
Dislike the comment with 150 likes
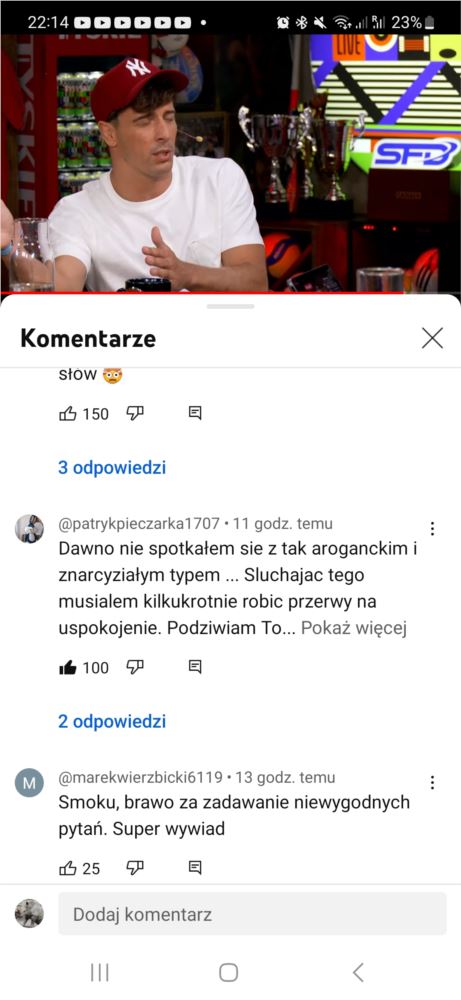(135, 413)
